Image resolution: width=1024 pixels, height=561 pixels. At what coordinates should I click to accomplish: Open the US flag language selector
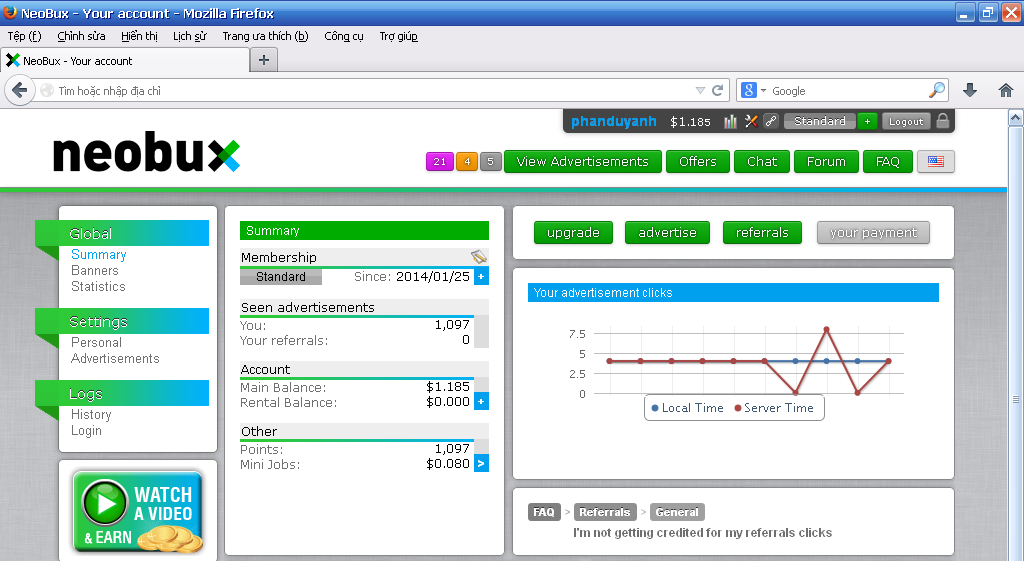(936, 161)
